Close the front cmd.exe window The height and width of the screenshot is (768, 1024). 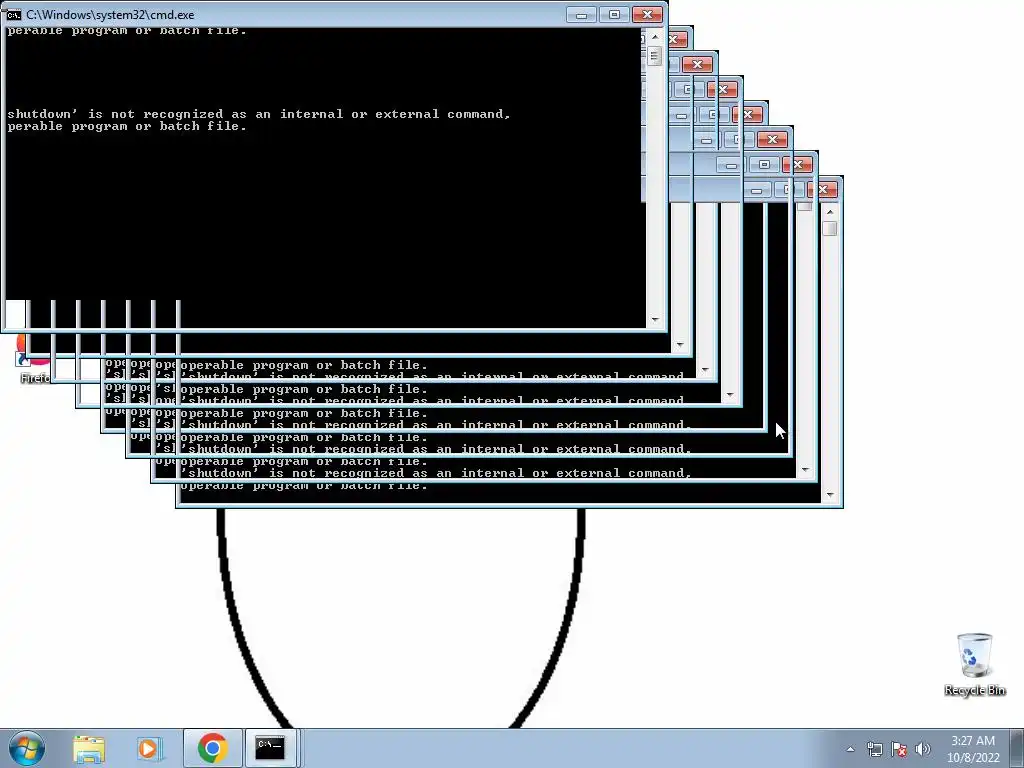[x=647, y=14]
